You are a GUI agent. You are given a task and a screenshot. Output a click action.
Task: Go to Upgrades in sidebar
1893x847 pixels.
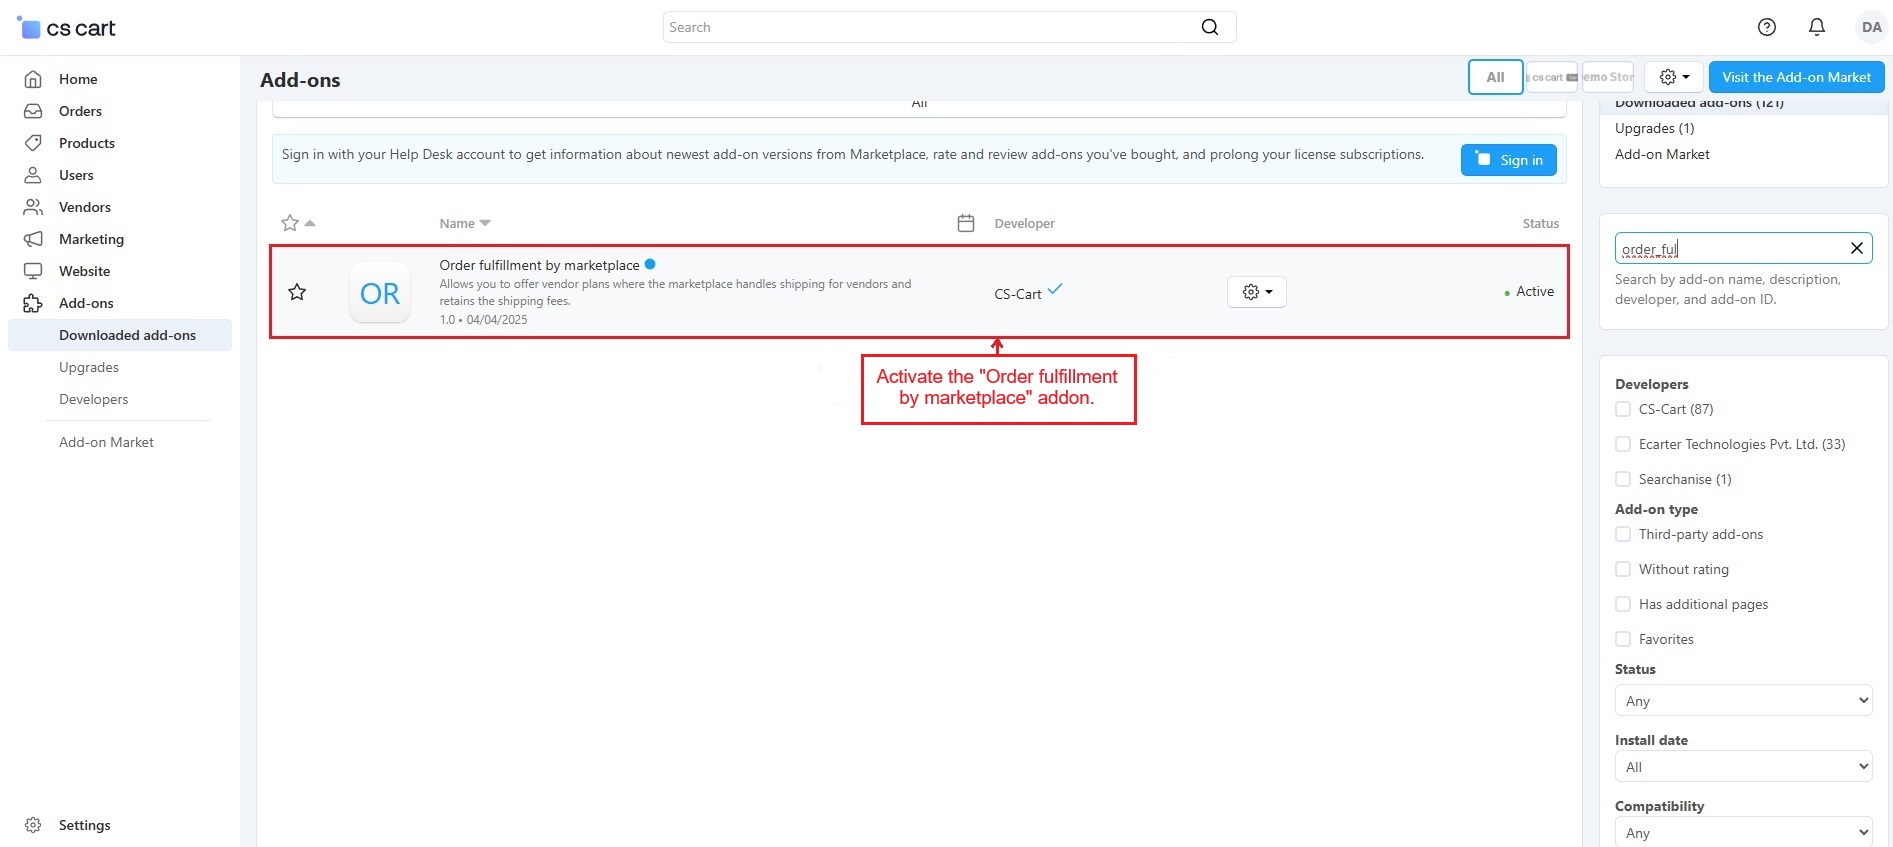[89, 367]
